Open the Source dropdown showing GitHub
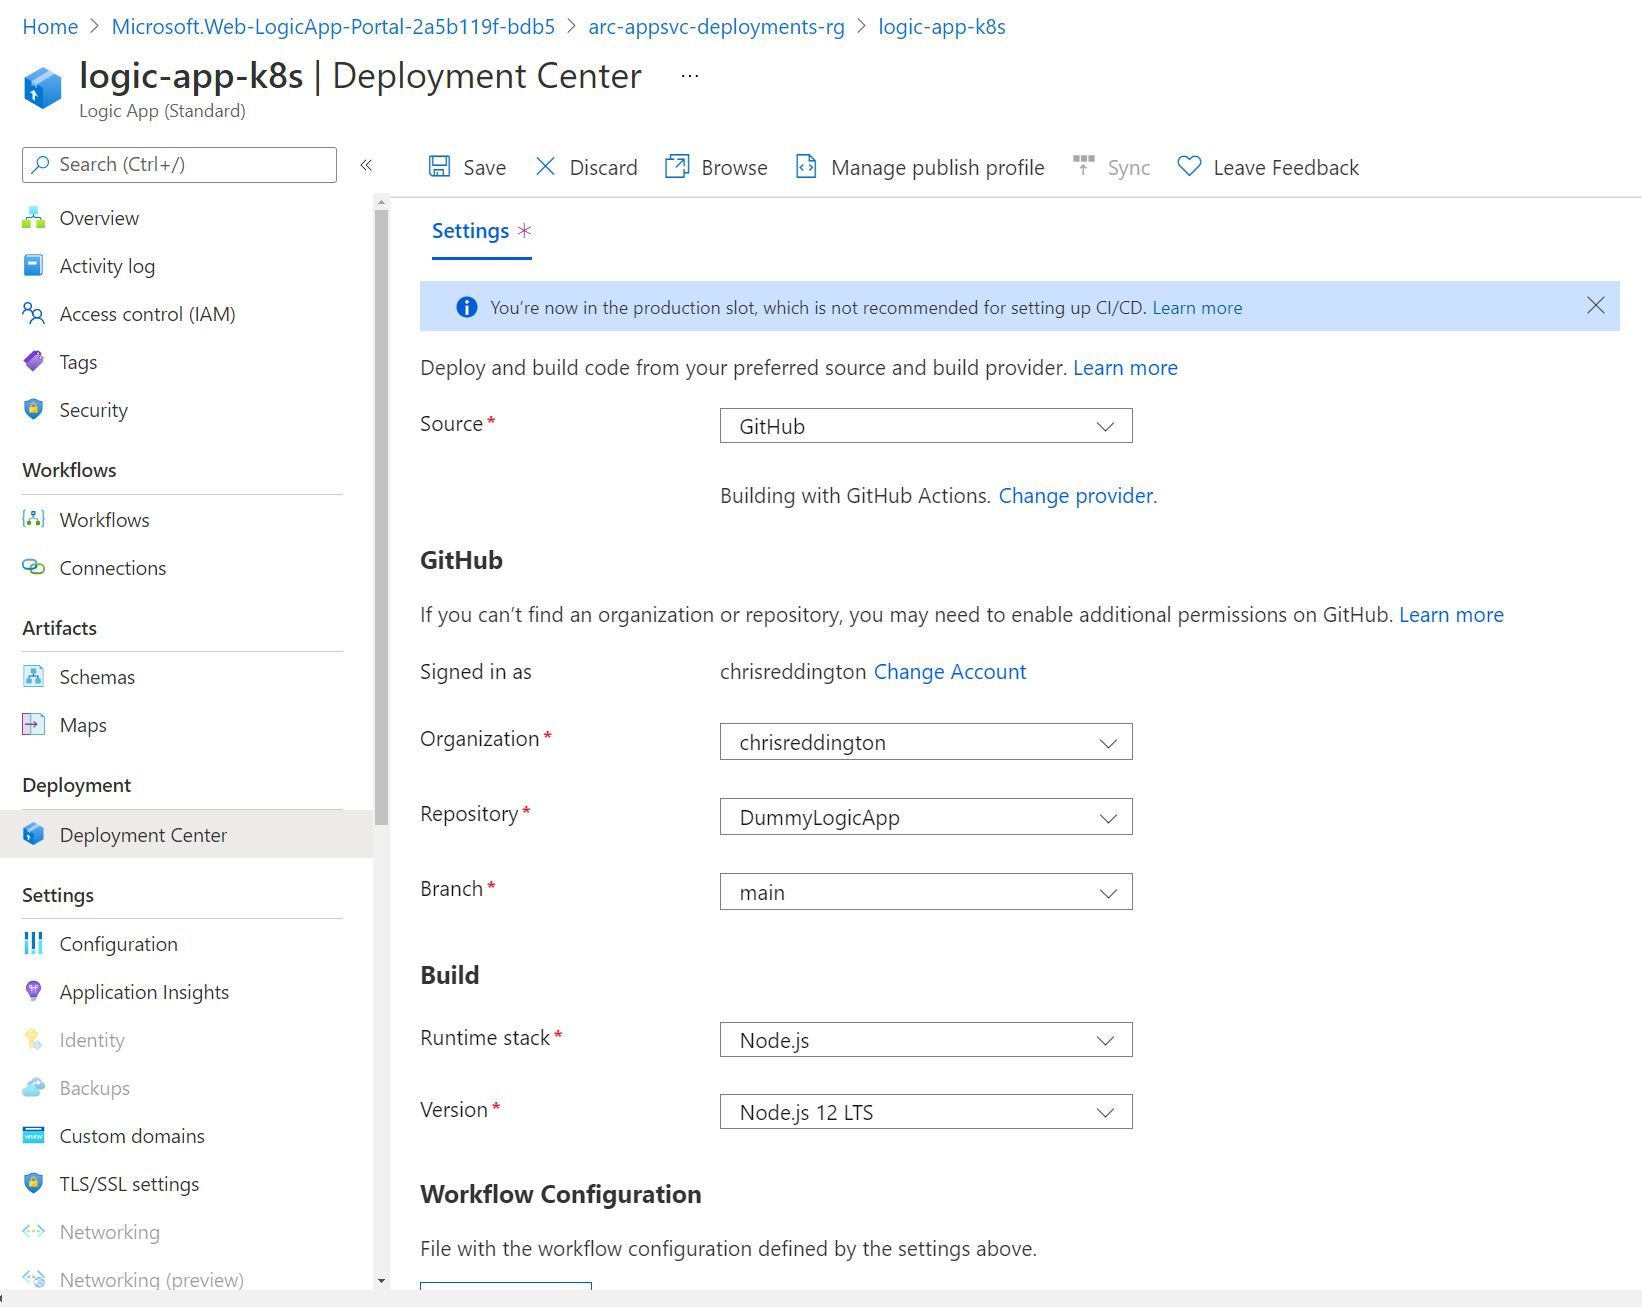1642x1307 pixels. [926, 426]
